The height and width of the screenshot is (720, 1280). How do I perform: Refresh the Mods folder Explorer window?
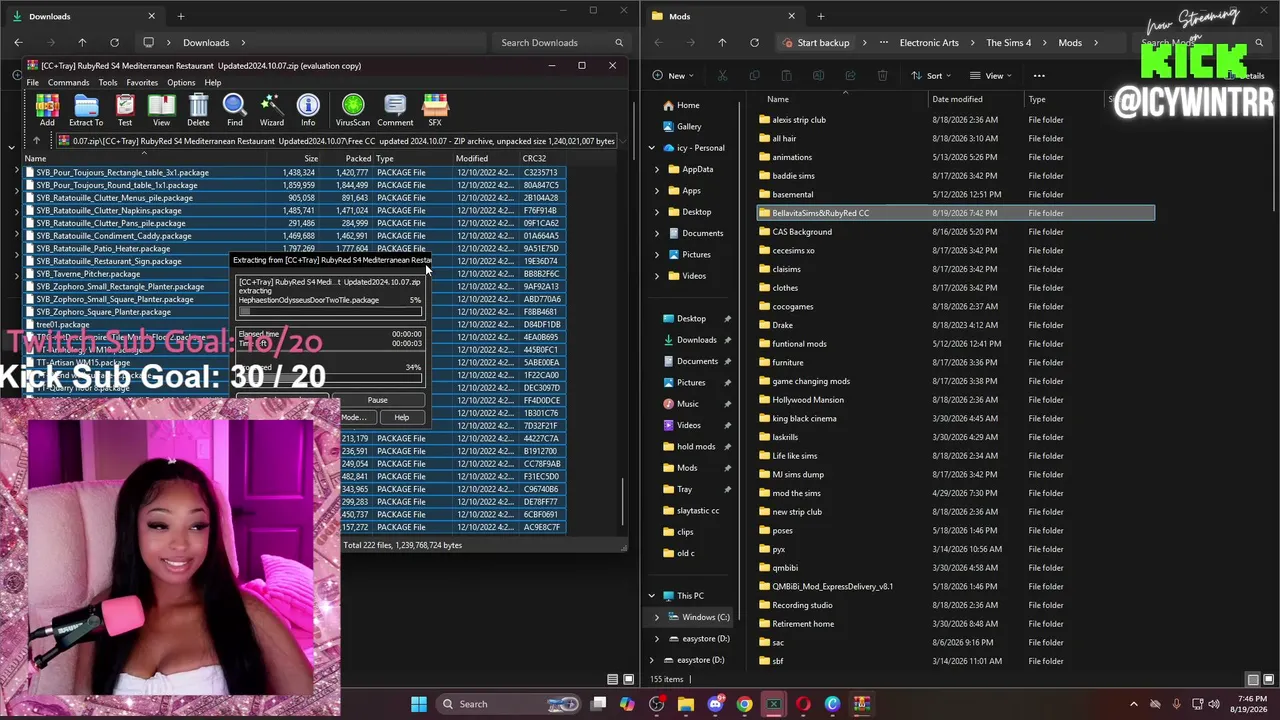click(x=754, y=43)
